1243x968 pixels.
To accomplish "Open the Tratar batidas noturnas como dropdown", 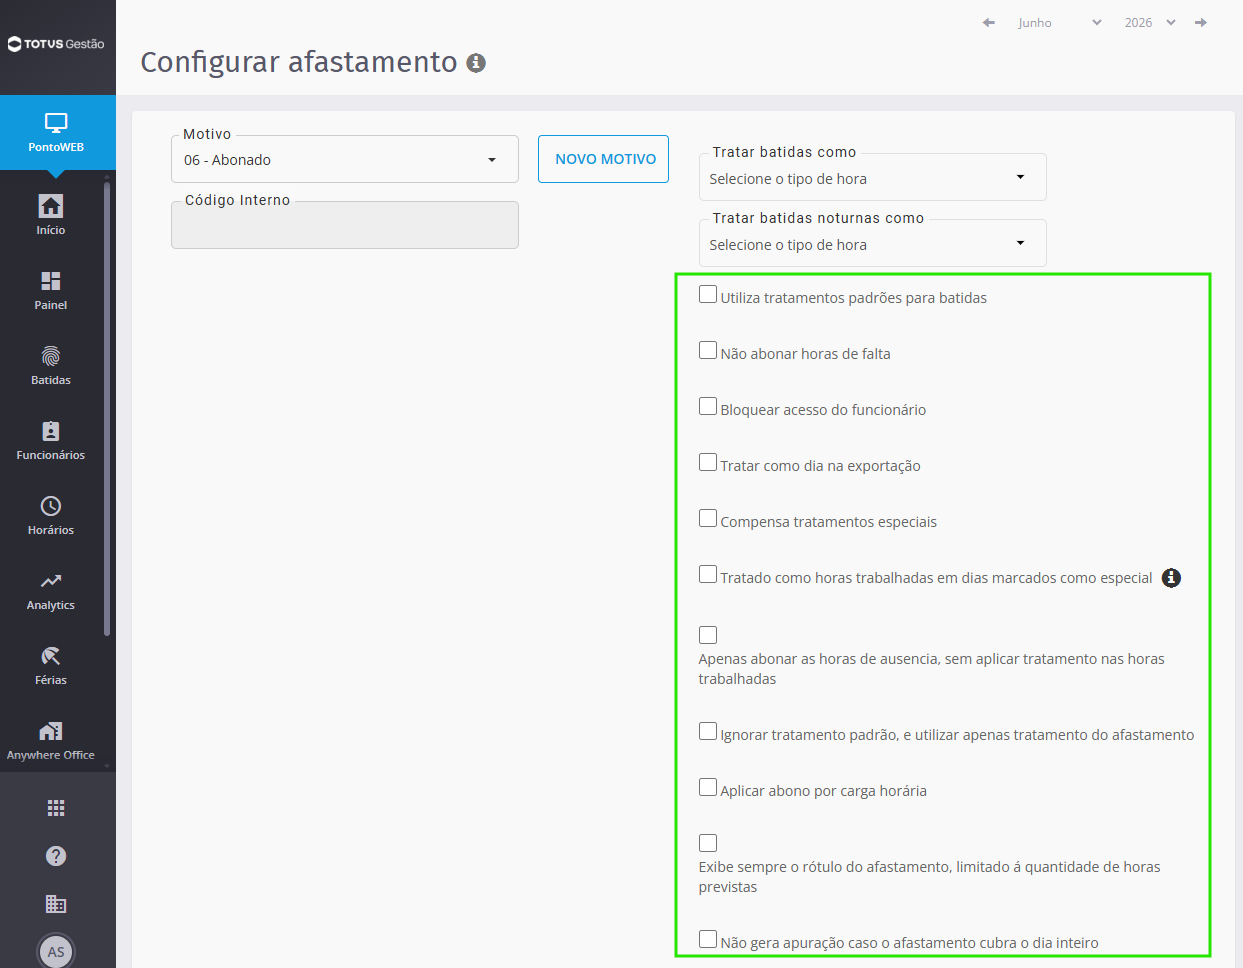I will pos(873,244).
